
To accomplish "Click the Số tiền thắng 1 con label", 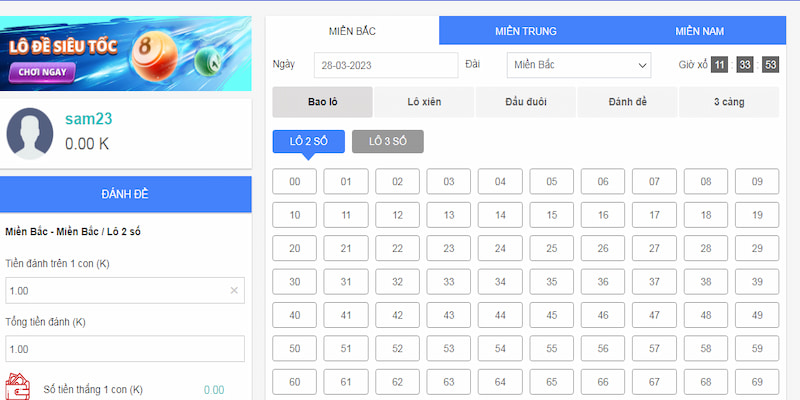I will click(x=93, y=390).
